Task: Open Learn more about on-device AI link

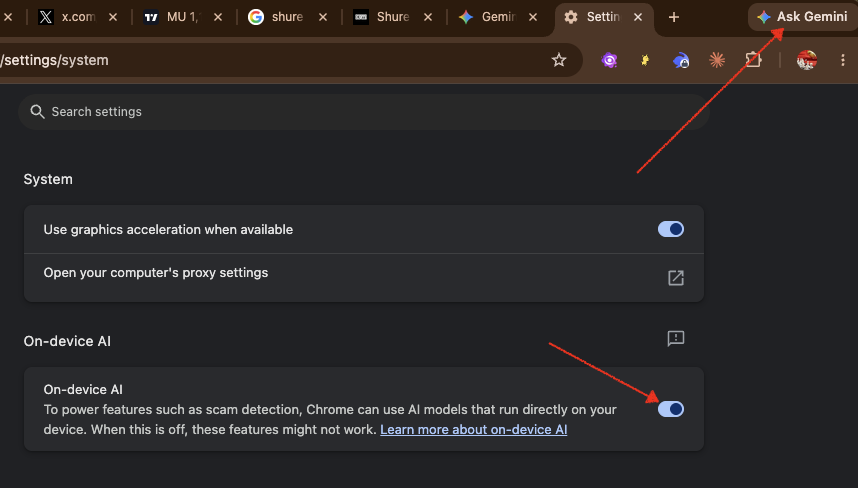Action: pyautogui.click(x=474, y=429)
